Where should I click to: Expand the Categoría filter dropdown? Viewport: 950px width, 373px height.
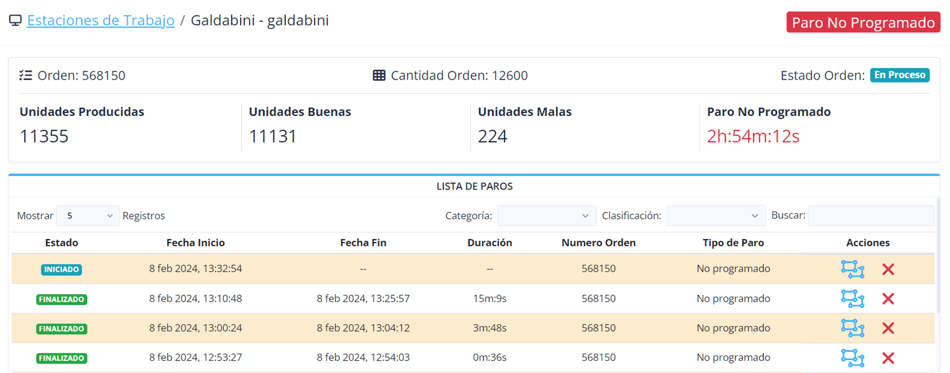(x=547, y=216)
